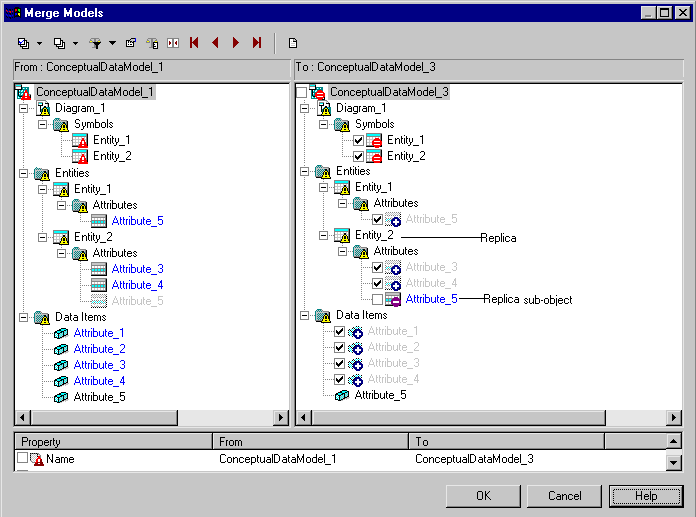Click the new document toolbar icon
Viewport: 696px width, 517px height.
[293, 43]
